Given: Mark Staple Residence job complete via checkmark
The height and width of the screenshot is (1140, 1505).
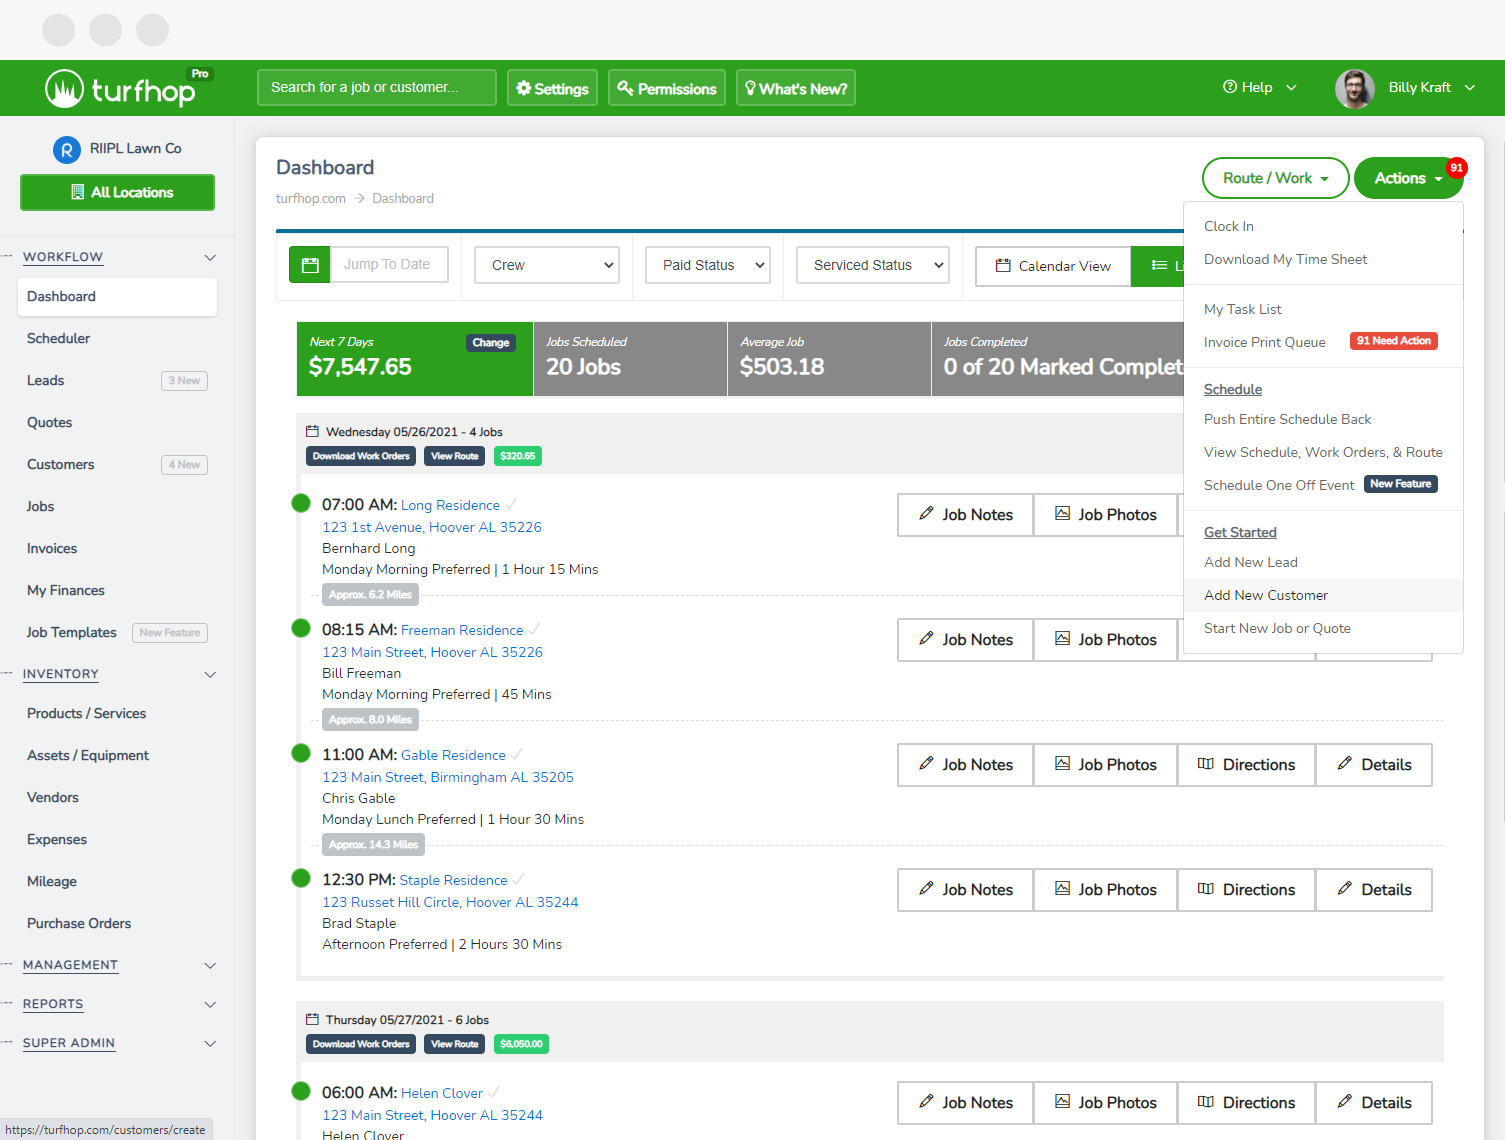Looking at the screenshot, I should tap(518, 880).
